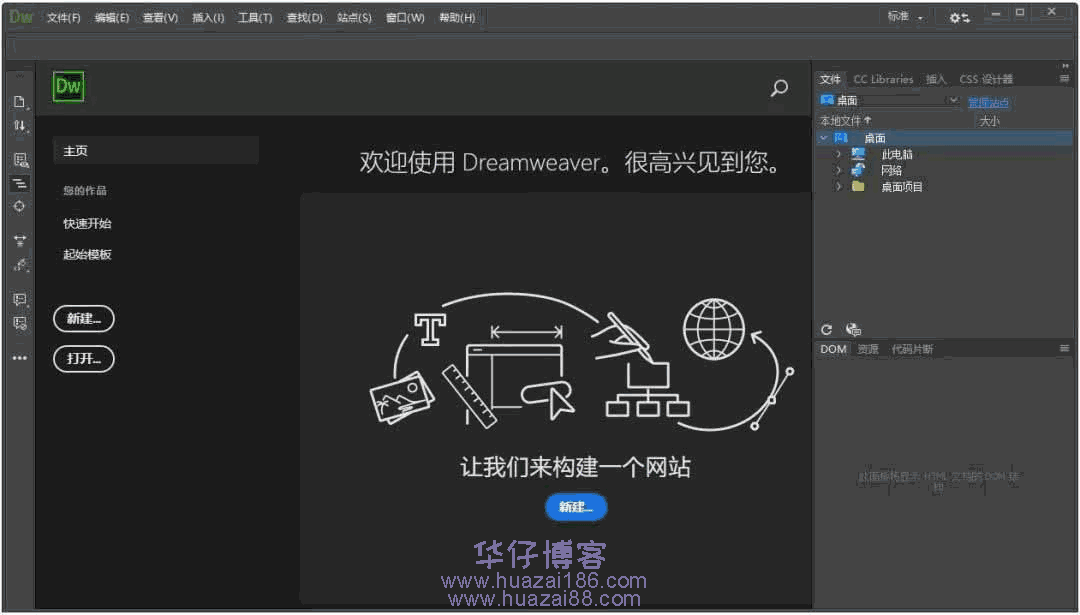Select the 桌面 root row in file tree
Screen dimensions: 1080x615
click(944, 138)
